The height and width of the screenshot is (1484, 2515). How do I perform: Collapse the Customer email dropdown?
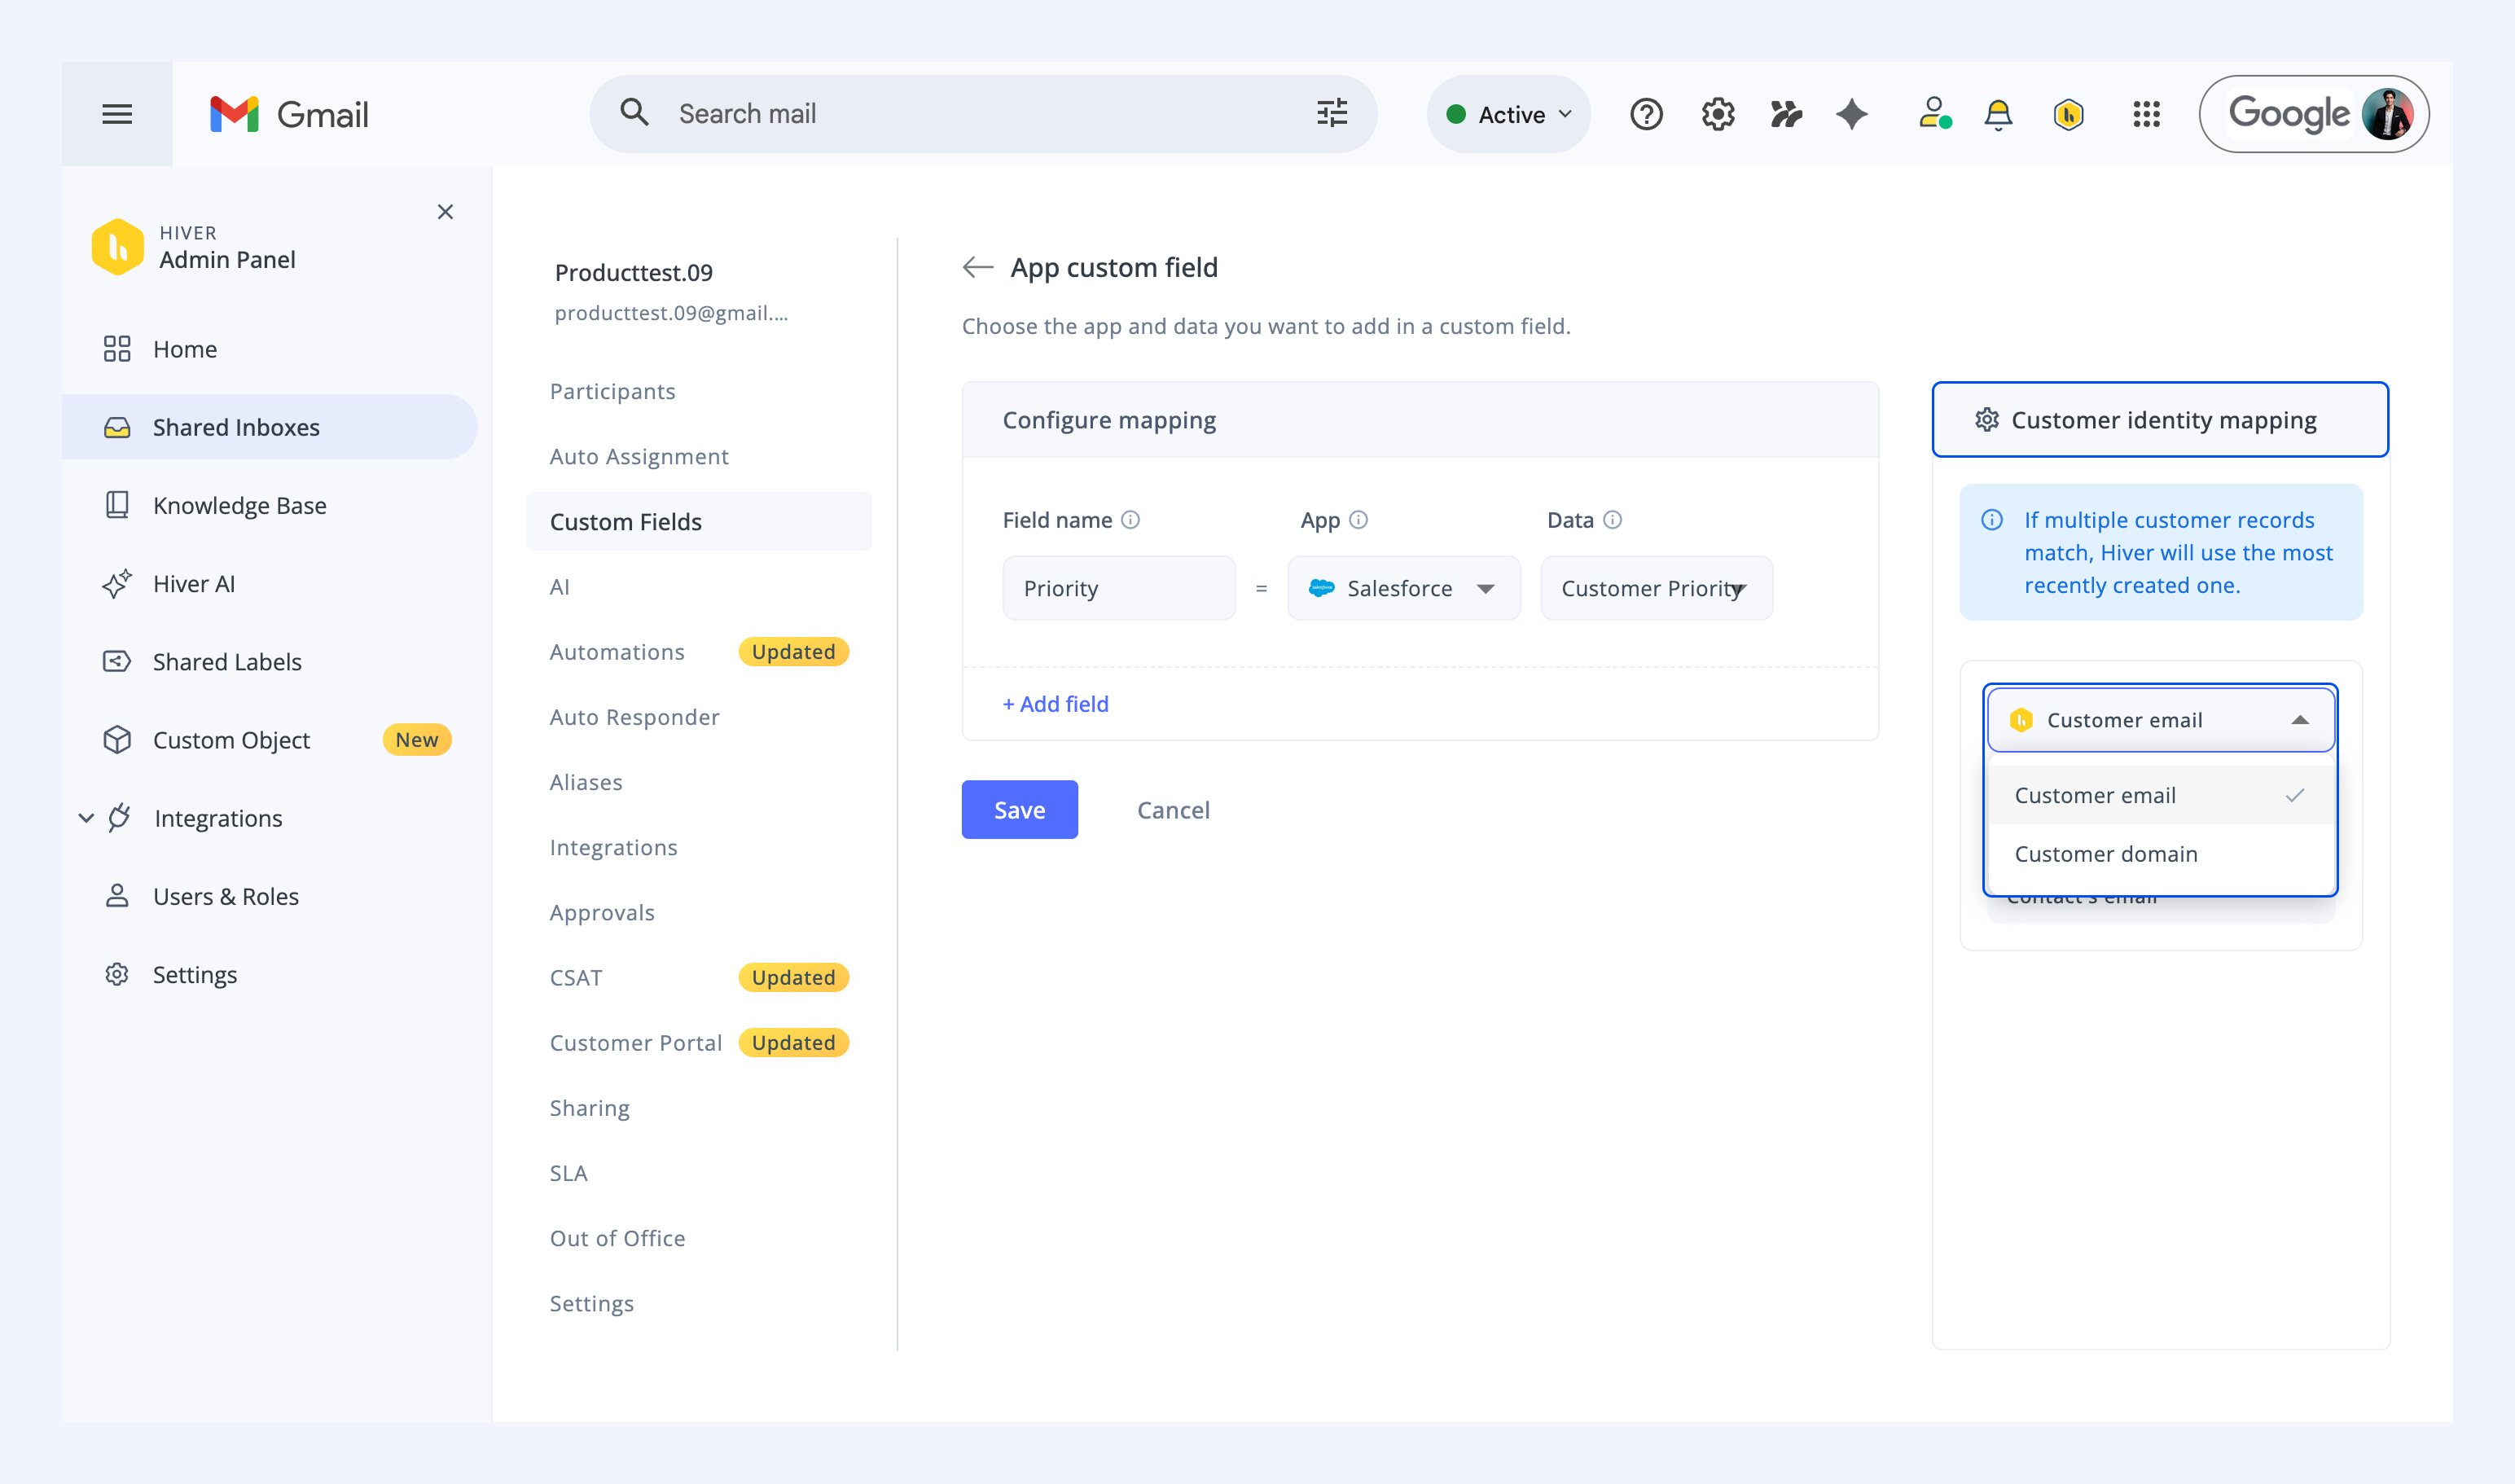coord(2160,720)
